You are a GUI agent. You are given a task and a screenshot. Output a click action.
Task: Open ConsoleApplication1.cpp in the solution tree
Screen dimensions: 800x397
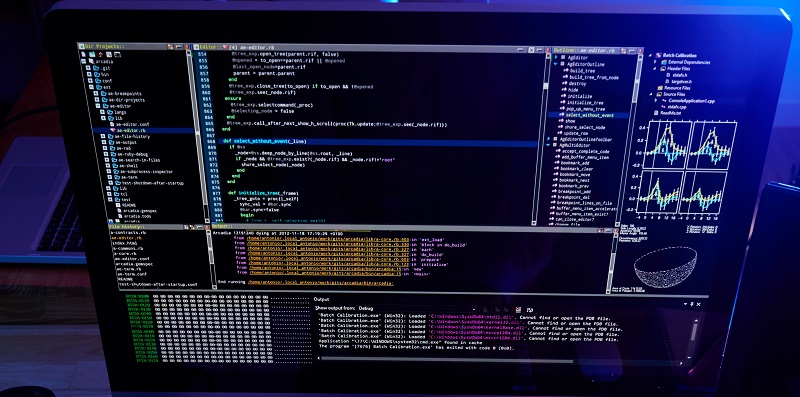point(692,101)
